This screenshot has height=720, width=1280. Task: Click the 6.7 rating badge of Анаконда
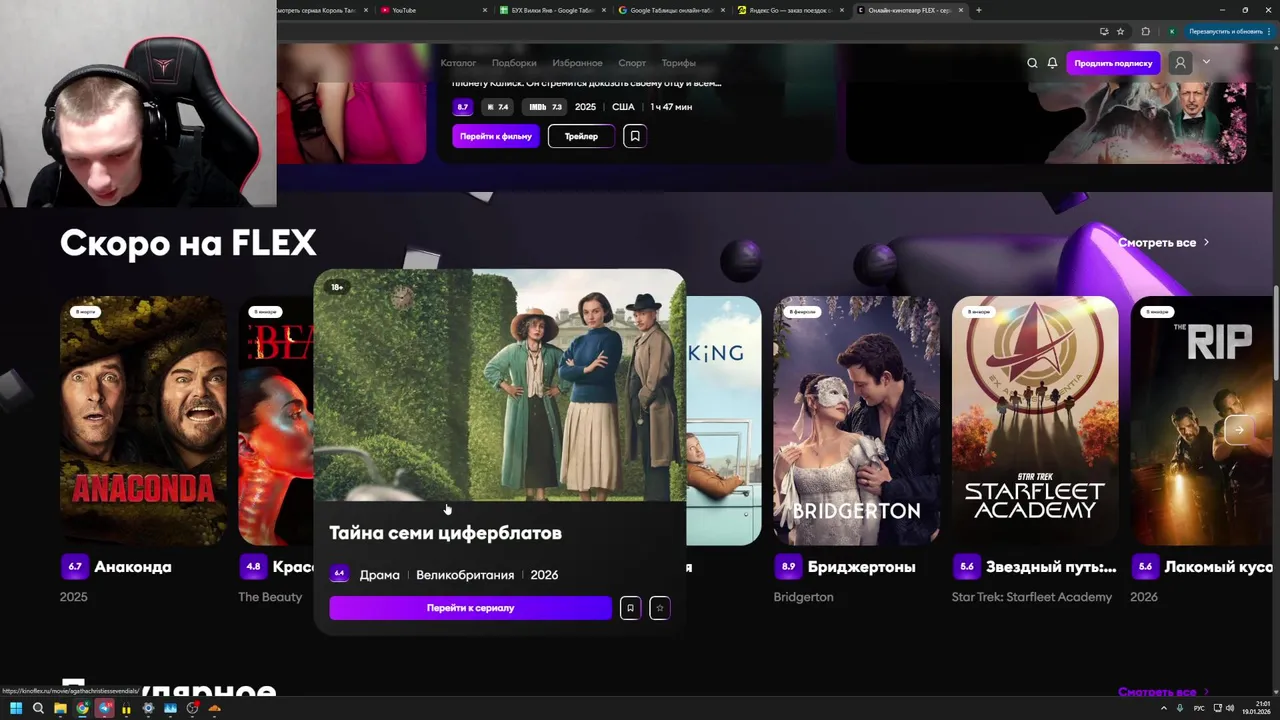click(x=74, y=567)
